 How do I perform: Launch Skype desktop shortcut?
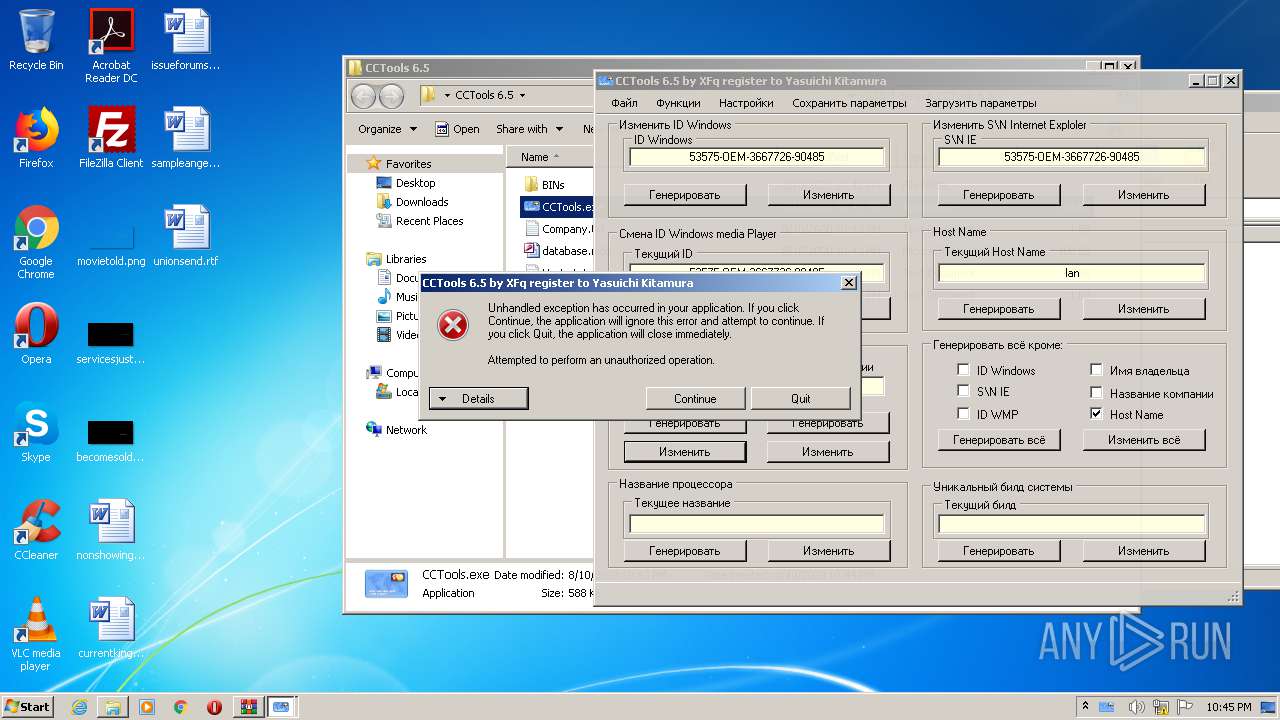coord(36,431)
